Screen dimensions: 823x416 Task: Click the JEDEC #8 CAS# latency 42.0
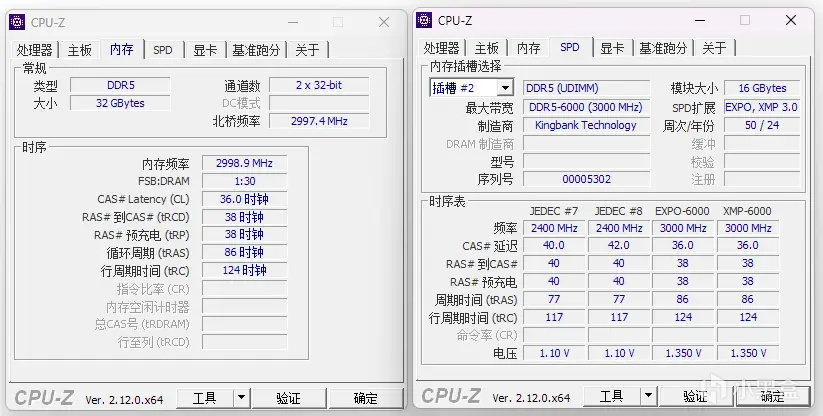pyautogui.click(x=619, y=246)
